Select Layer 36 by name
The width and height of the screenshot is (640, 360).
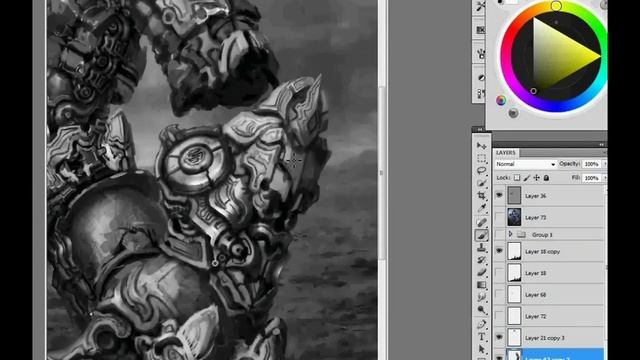pyautogui.click(x=536, y=196)
